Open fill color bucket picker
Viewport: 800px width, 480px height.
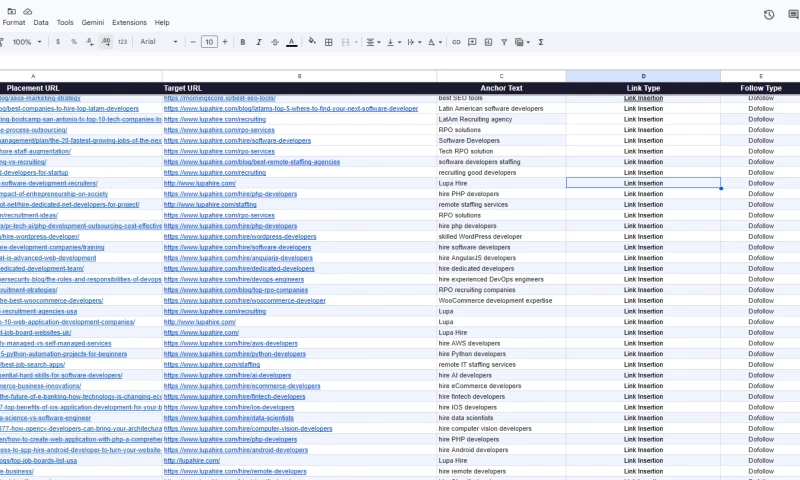point(312,41)
